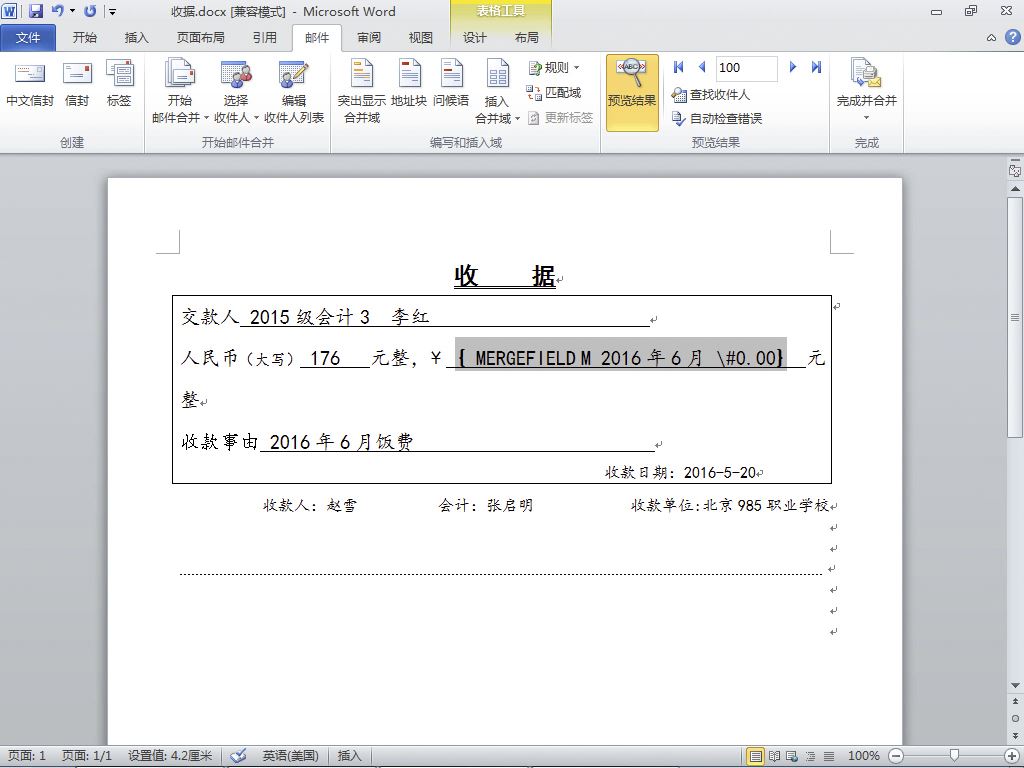Click 匹配域 button

click(x=554, y=93)
